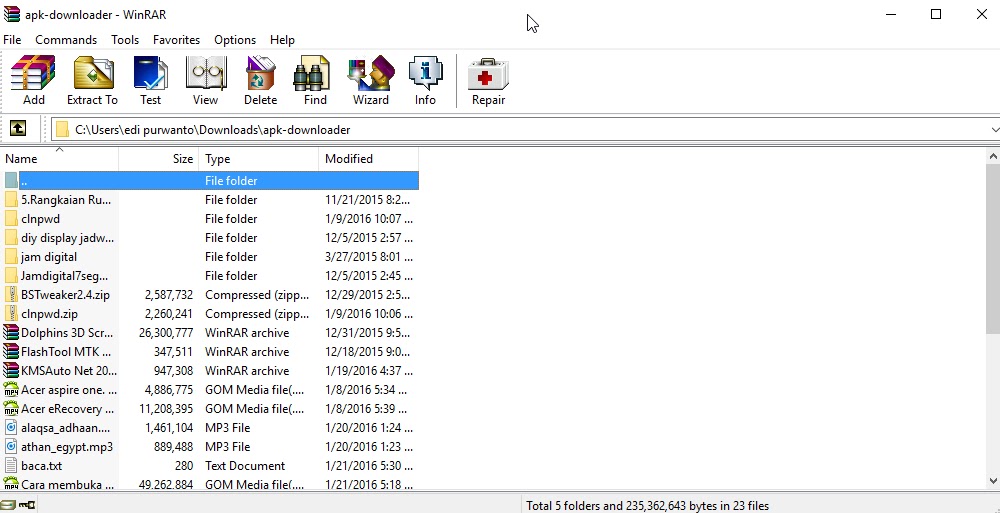This screenshot has height=513, width=1000.
Task: Click the scrollbar up arrow
Action: pos(994,156)
